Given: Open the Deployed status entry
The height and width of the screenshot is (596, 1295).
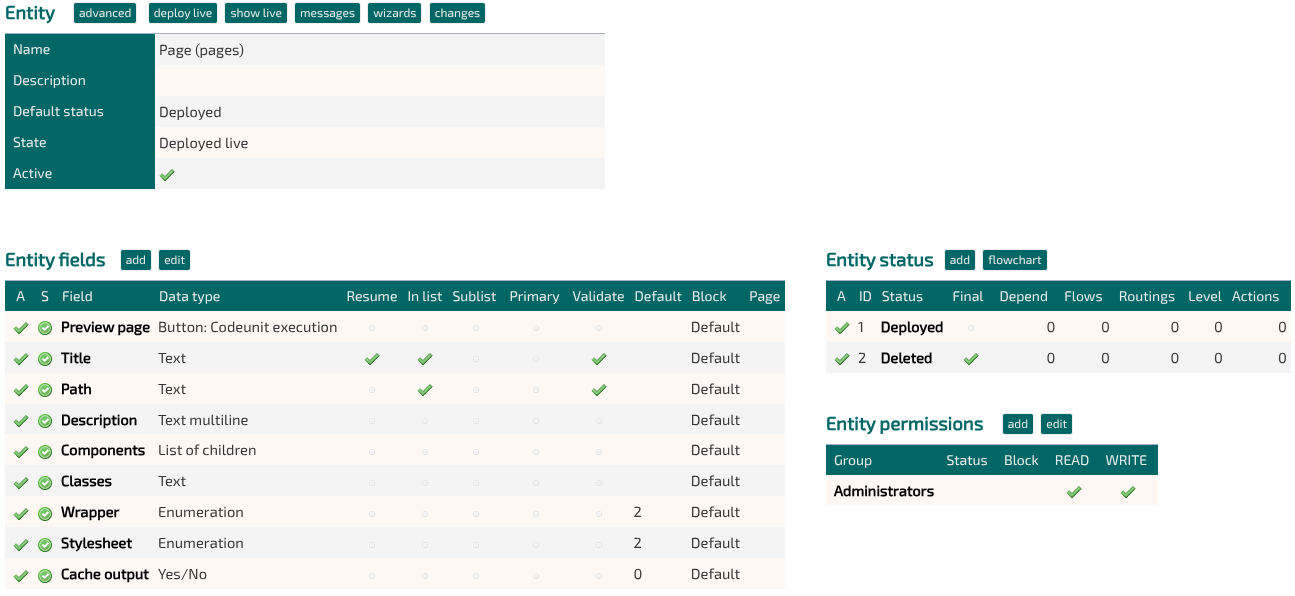Looking at the screenshot, I should click(x=912, y=327).
